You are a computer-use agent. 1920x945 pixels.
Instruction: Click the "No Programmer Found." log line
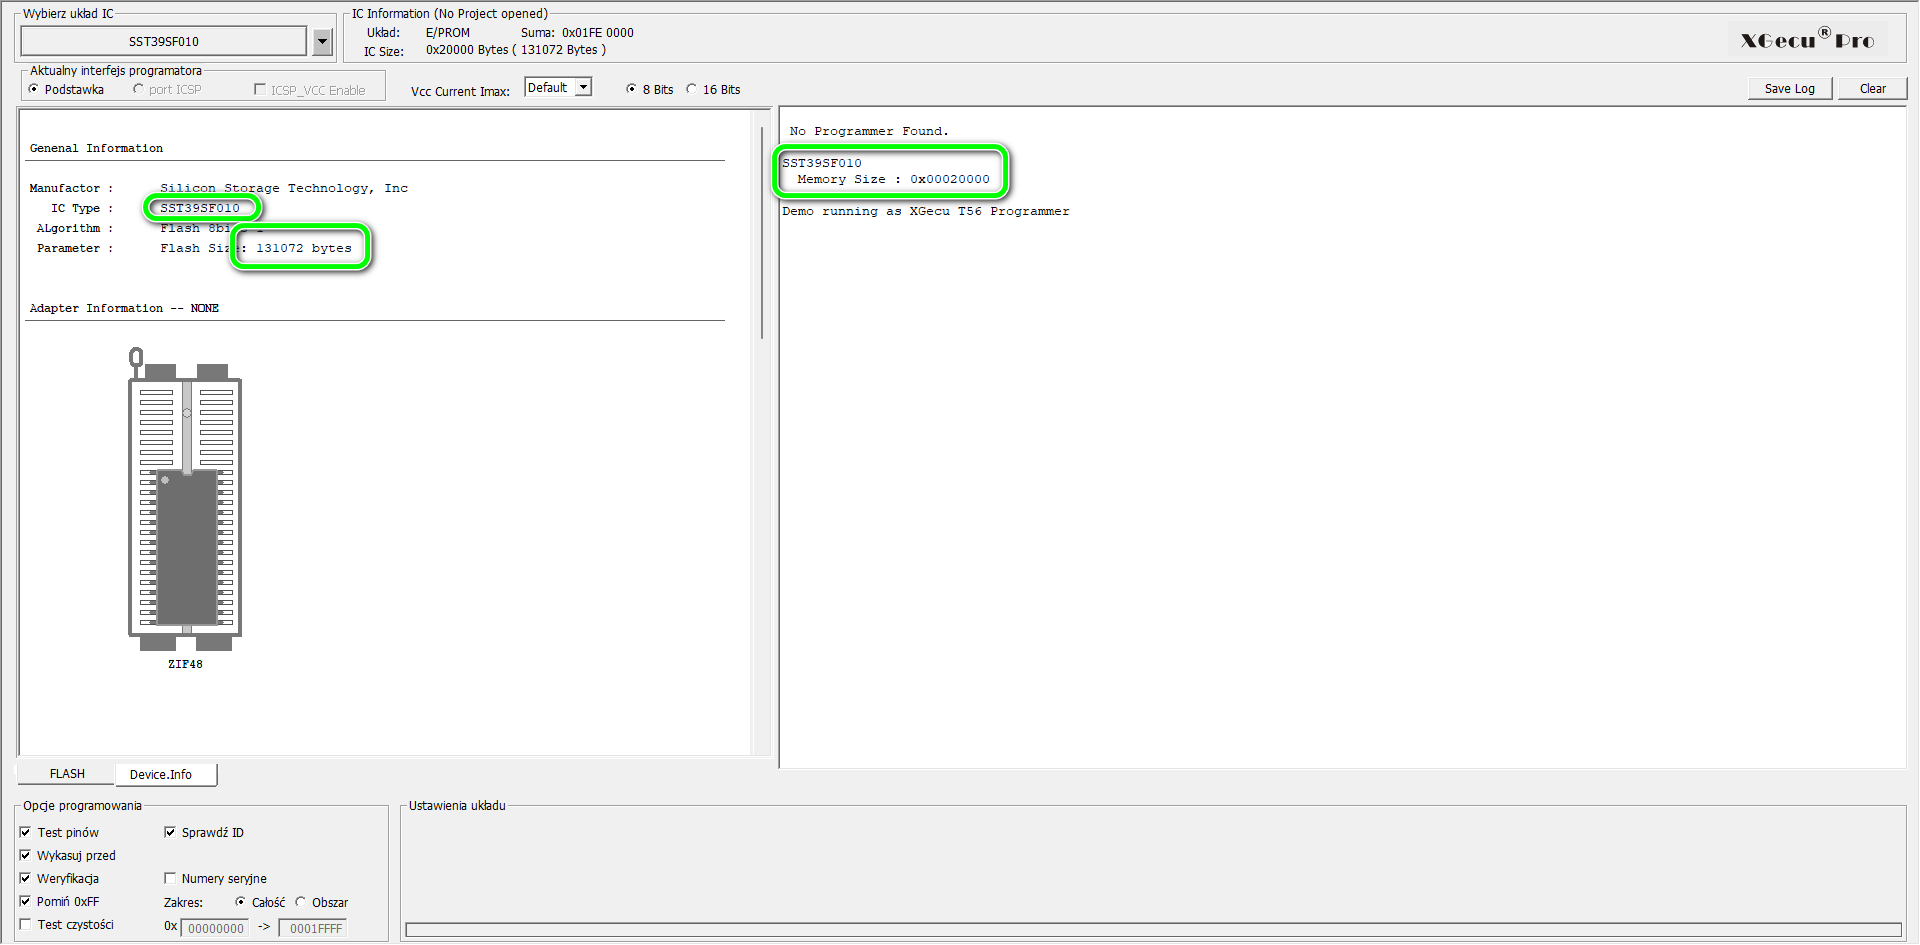(x=869, y=131)
